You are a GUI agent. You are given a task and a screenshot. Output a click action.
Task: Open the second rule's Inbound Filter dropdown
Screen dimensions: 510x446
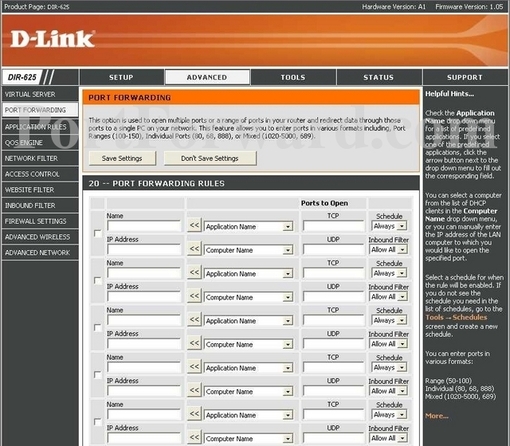[389, 297]
